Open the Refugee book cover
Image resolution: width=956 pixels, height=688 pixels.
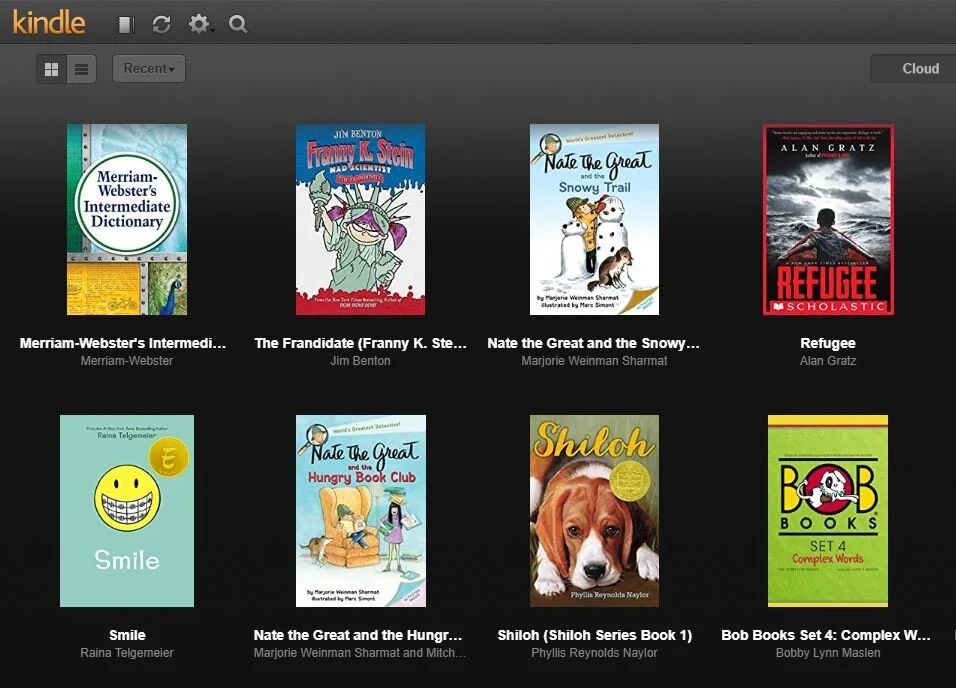[x=828, y=220]
